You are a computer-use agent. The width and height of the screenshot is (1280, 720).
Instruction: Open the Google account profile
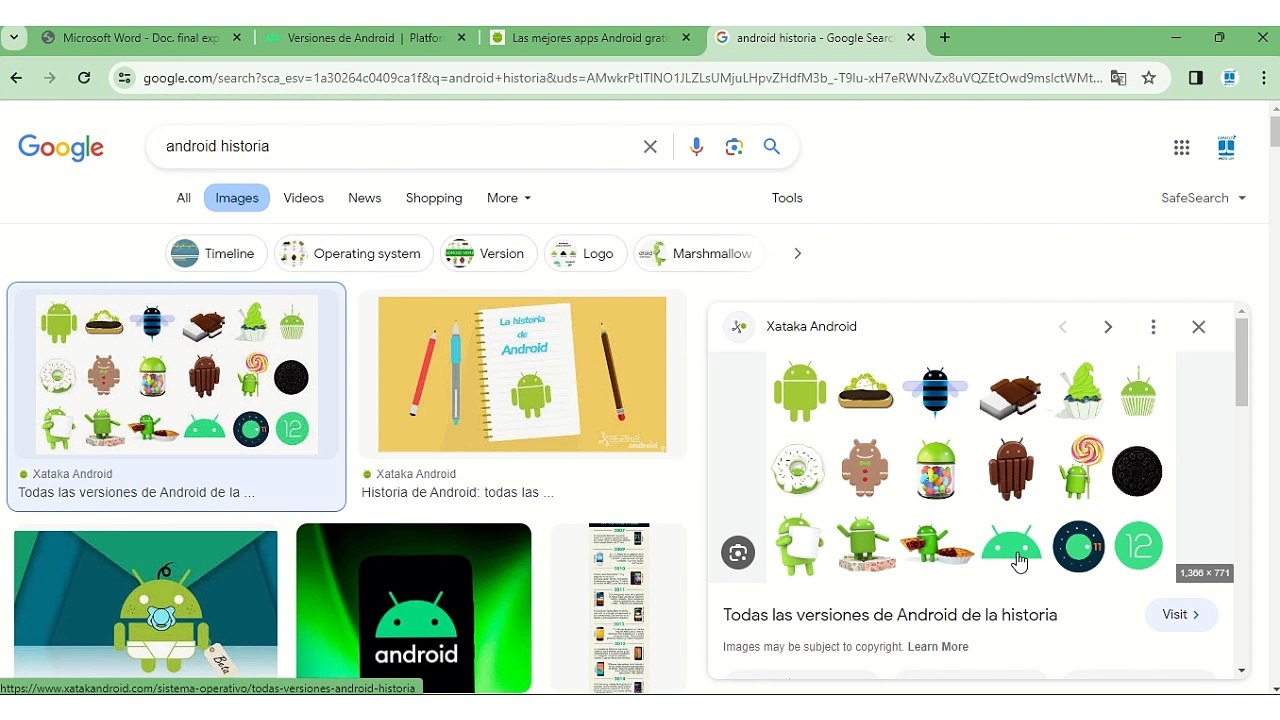tap(1227, 148)
